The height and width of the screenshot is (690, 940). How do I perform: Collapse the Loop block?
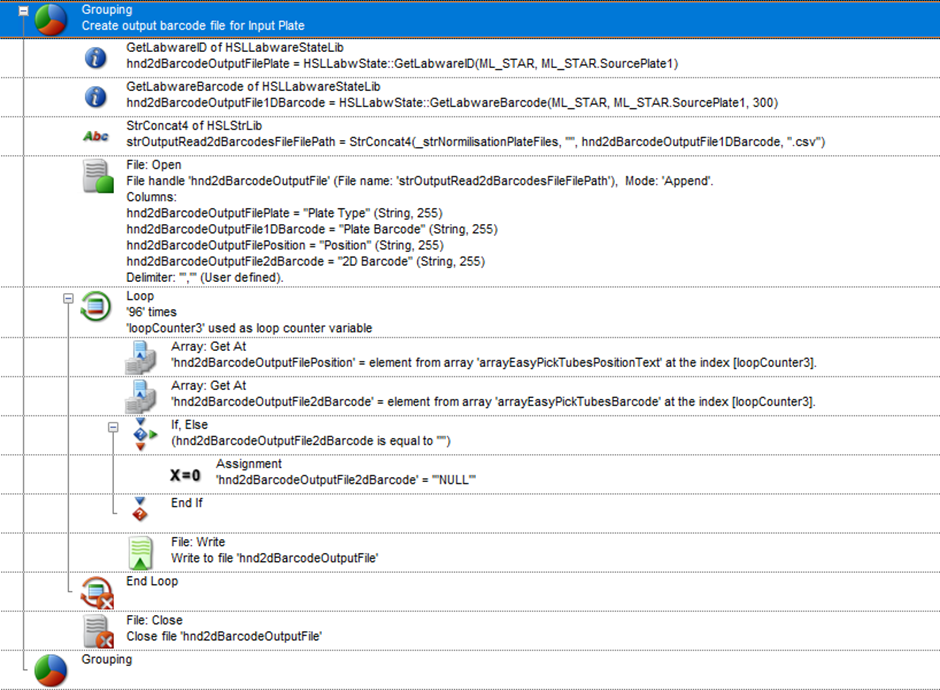pyautogui.click(x=68, y=298)
